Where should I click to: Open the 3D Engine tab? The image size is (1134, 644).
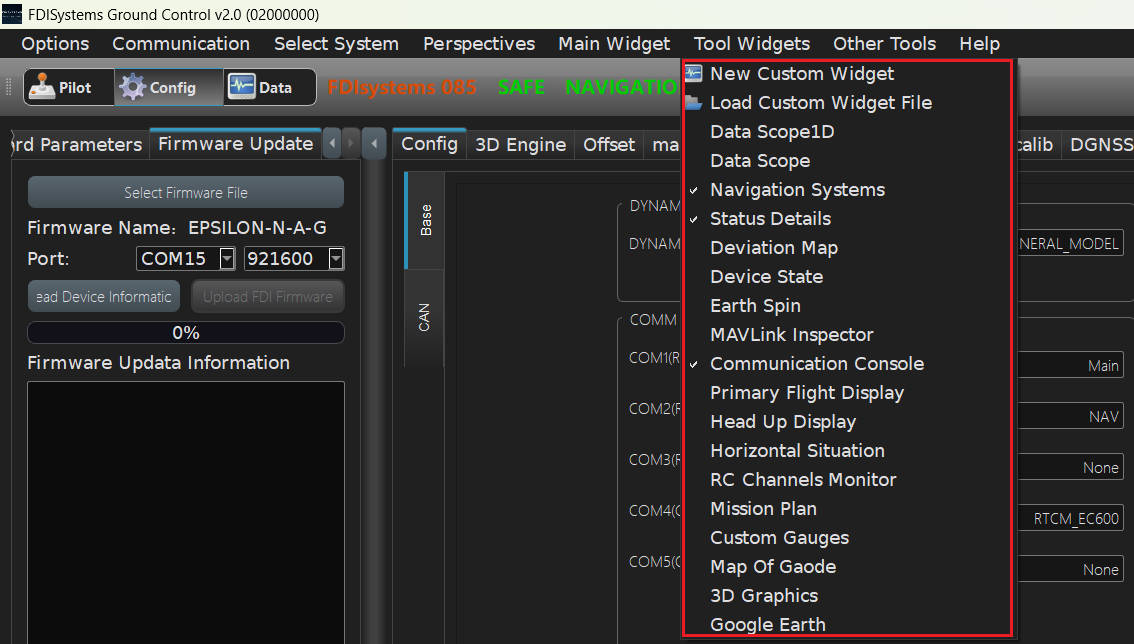(x=521, y=145)
